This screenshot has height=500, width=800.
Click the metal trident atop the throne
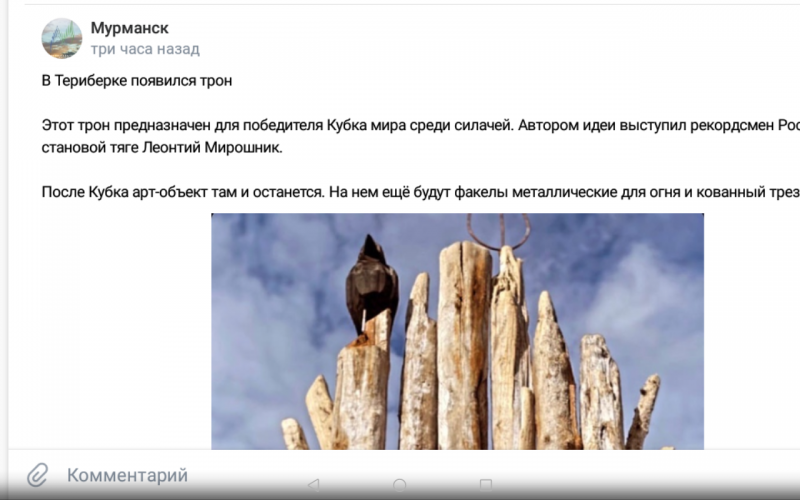pyautogui.click(x=499, y=231)
